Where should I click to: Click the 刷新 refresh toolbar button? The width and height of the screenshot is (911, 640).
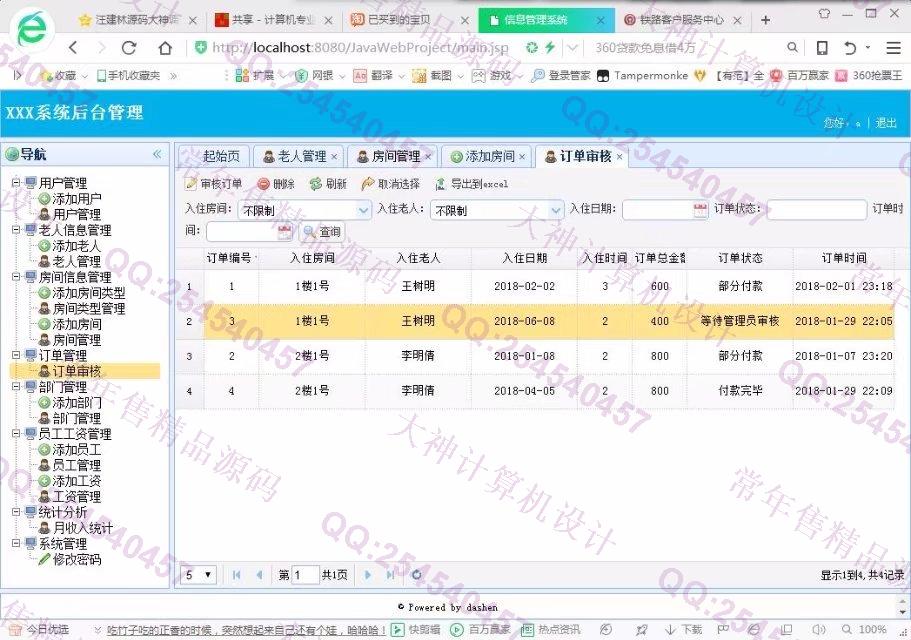(x=328, y=184)
